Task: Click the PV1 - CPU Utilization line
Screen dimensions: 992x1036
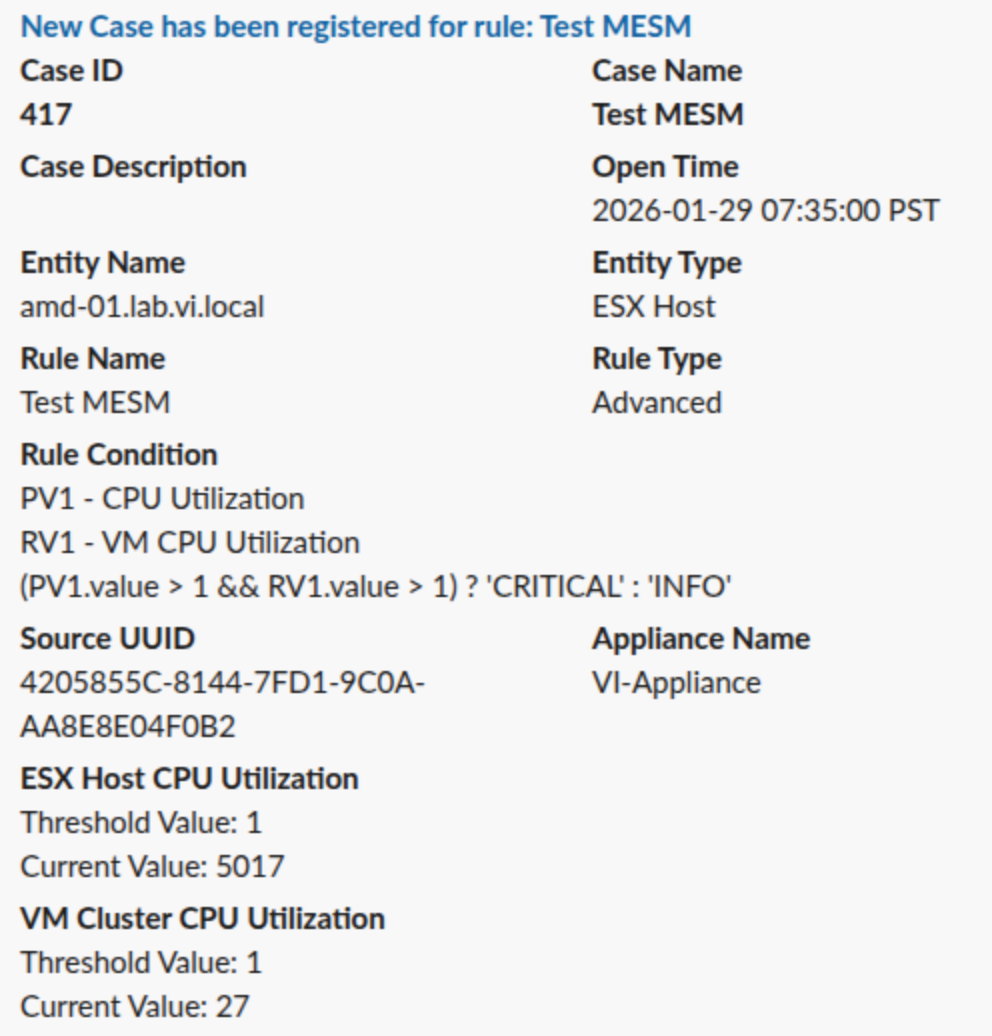Action: coord(162,499)
